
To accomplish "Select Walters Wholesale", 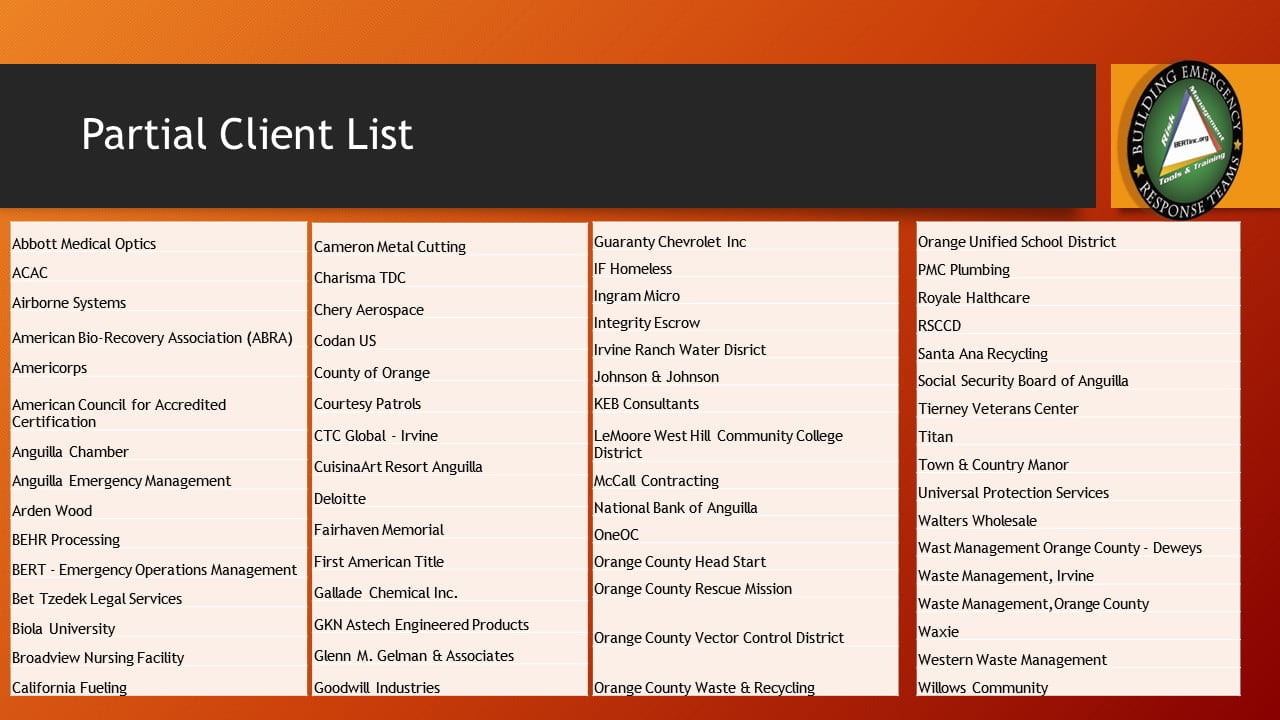I will click(977, 521).
